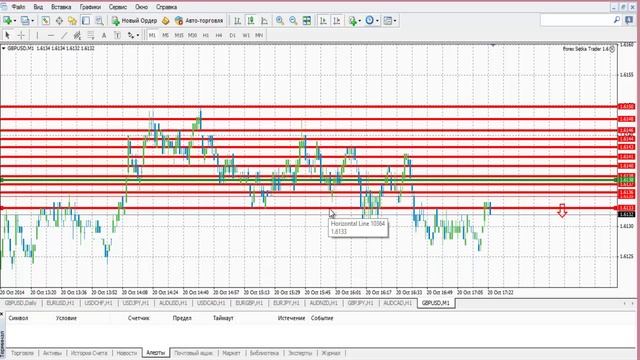The image size is (640, 360).
Task: Open the Справка menu
Action: point(167,7)
